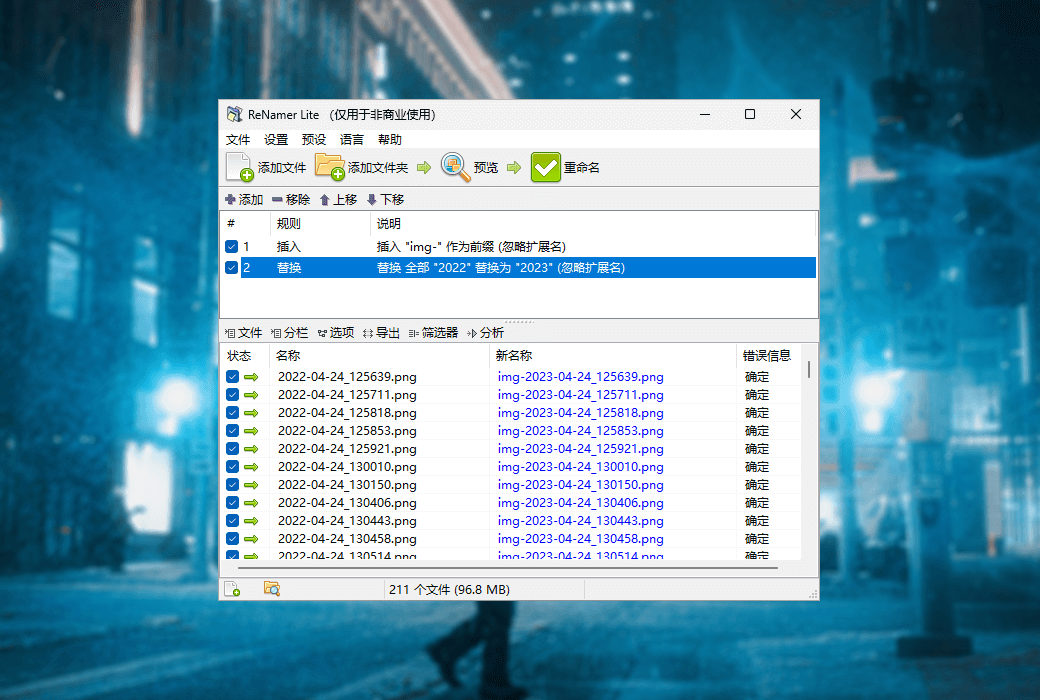
Task: Click the status bar folder search icon
Action: pyautogui.click(x=271, y=589)
